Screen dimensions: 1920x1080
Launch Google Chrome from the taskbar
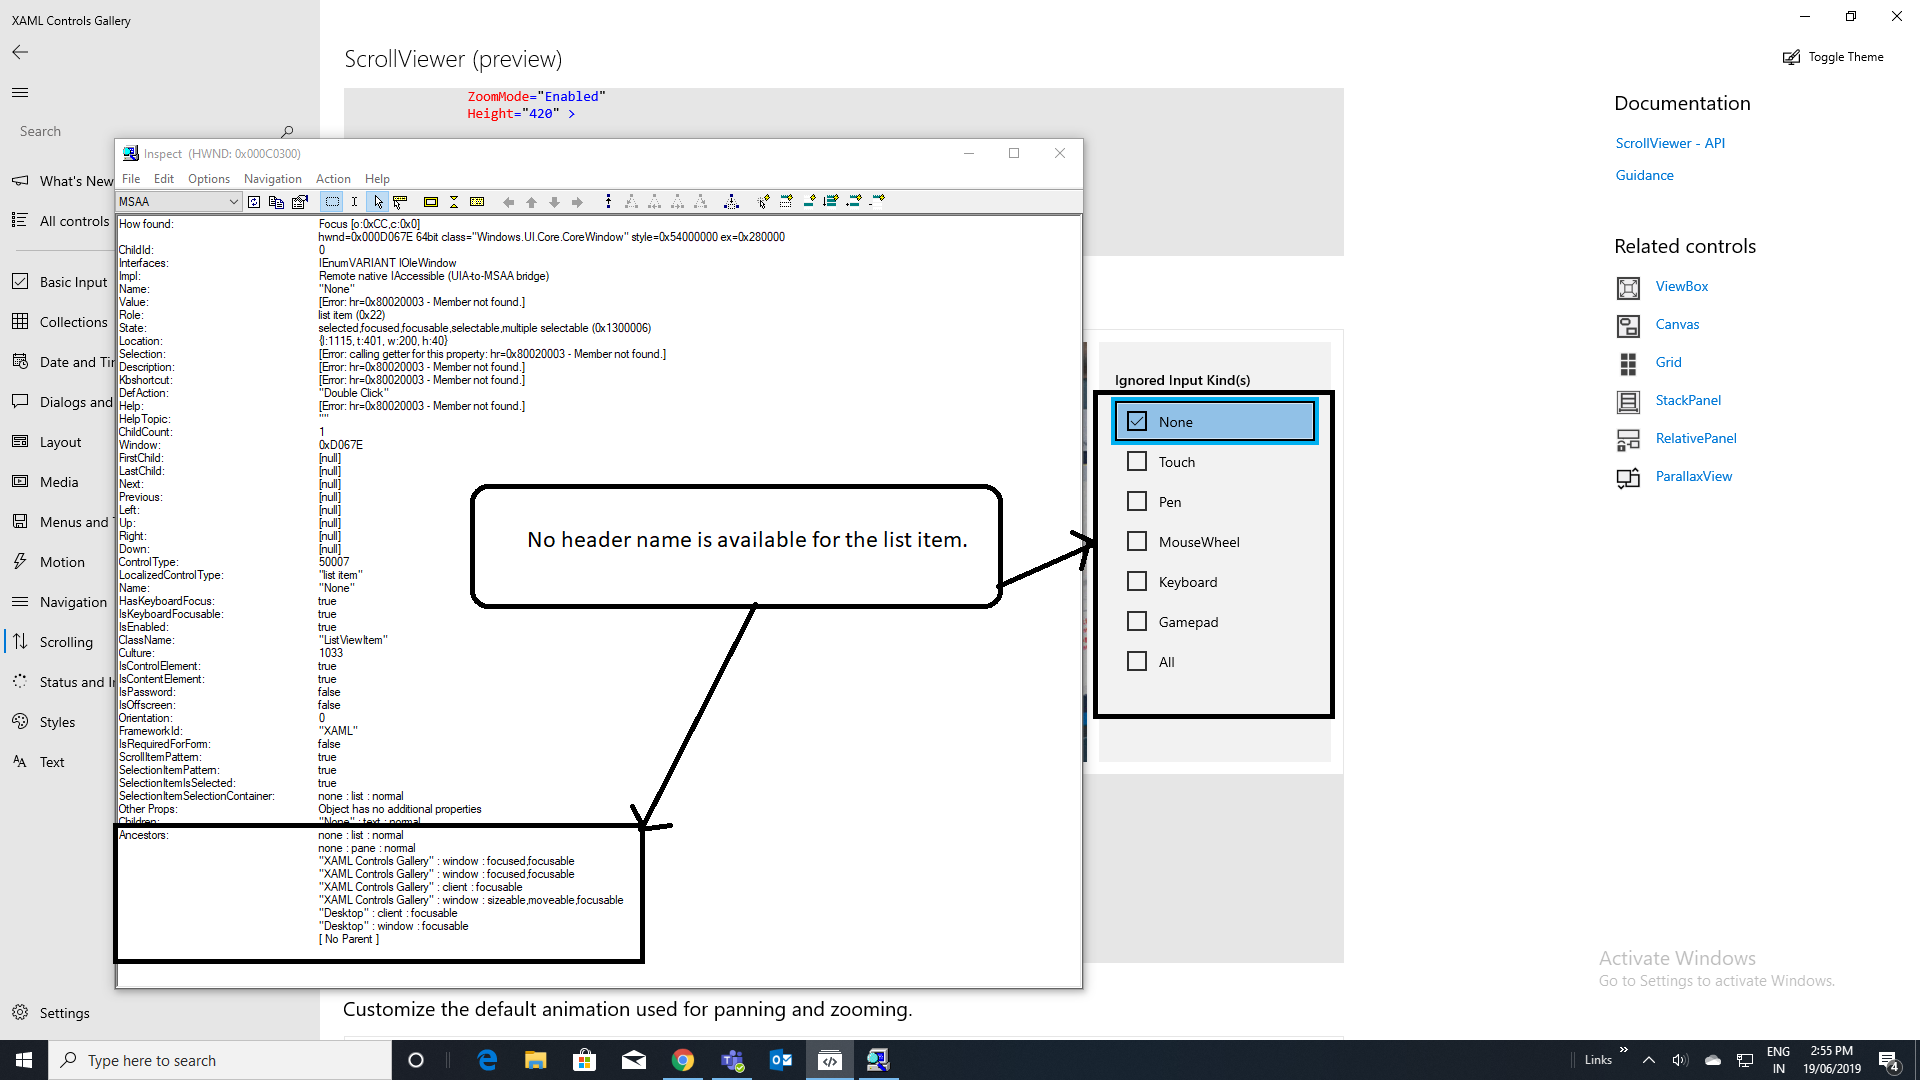(x=683, y=1059)
